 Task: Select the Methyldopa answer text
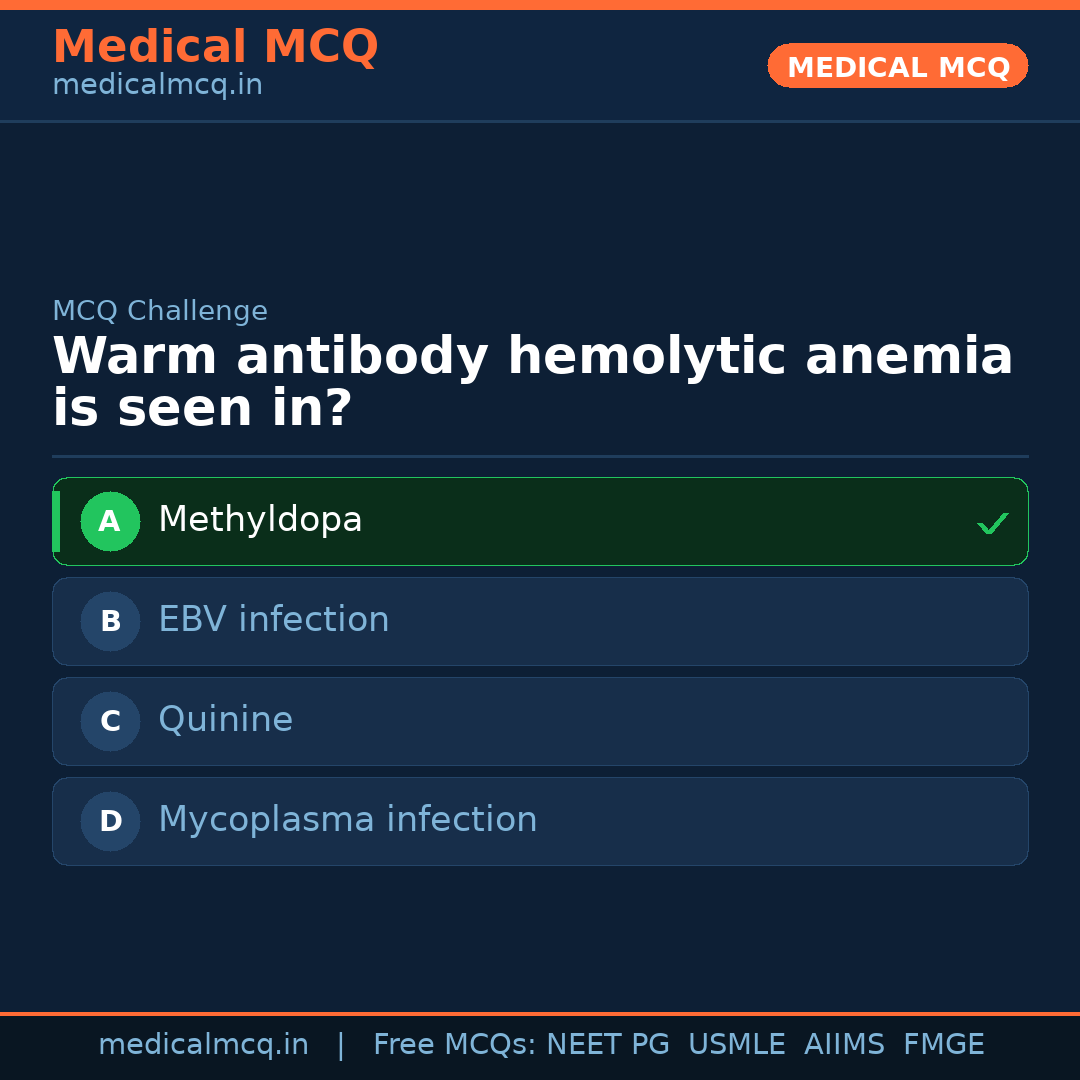pos(260,520)
